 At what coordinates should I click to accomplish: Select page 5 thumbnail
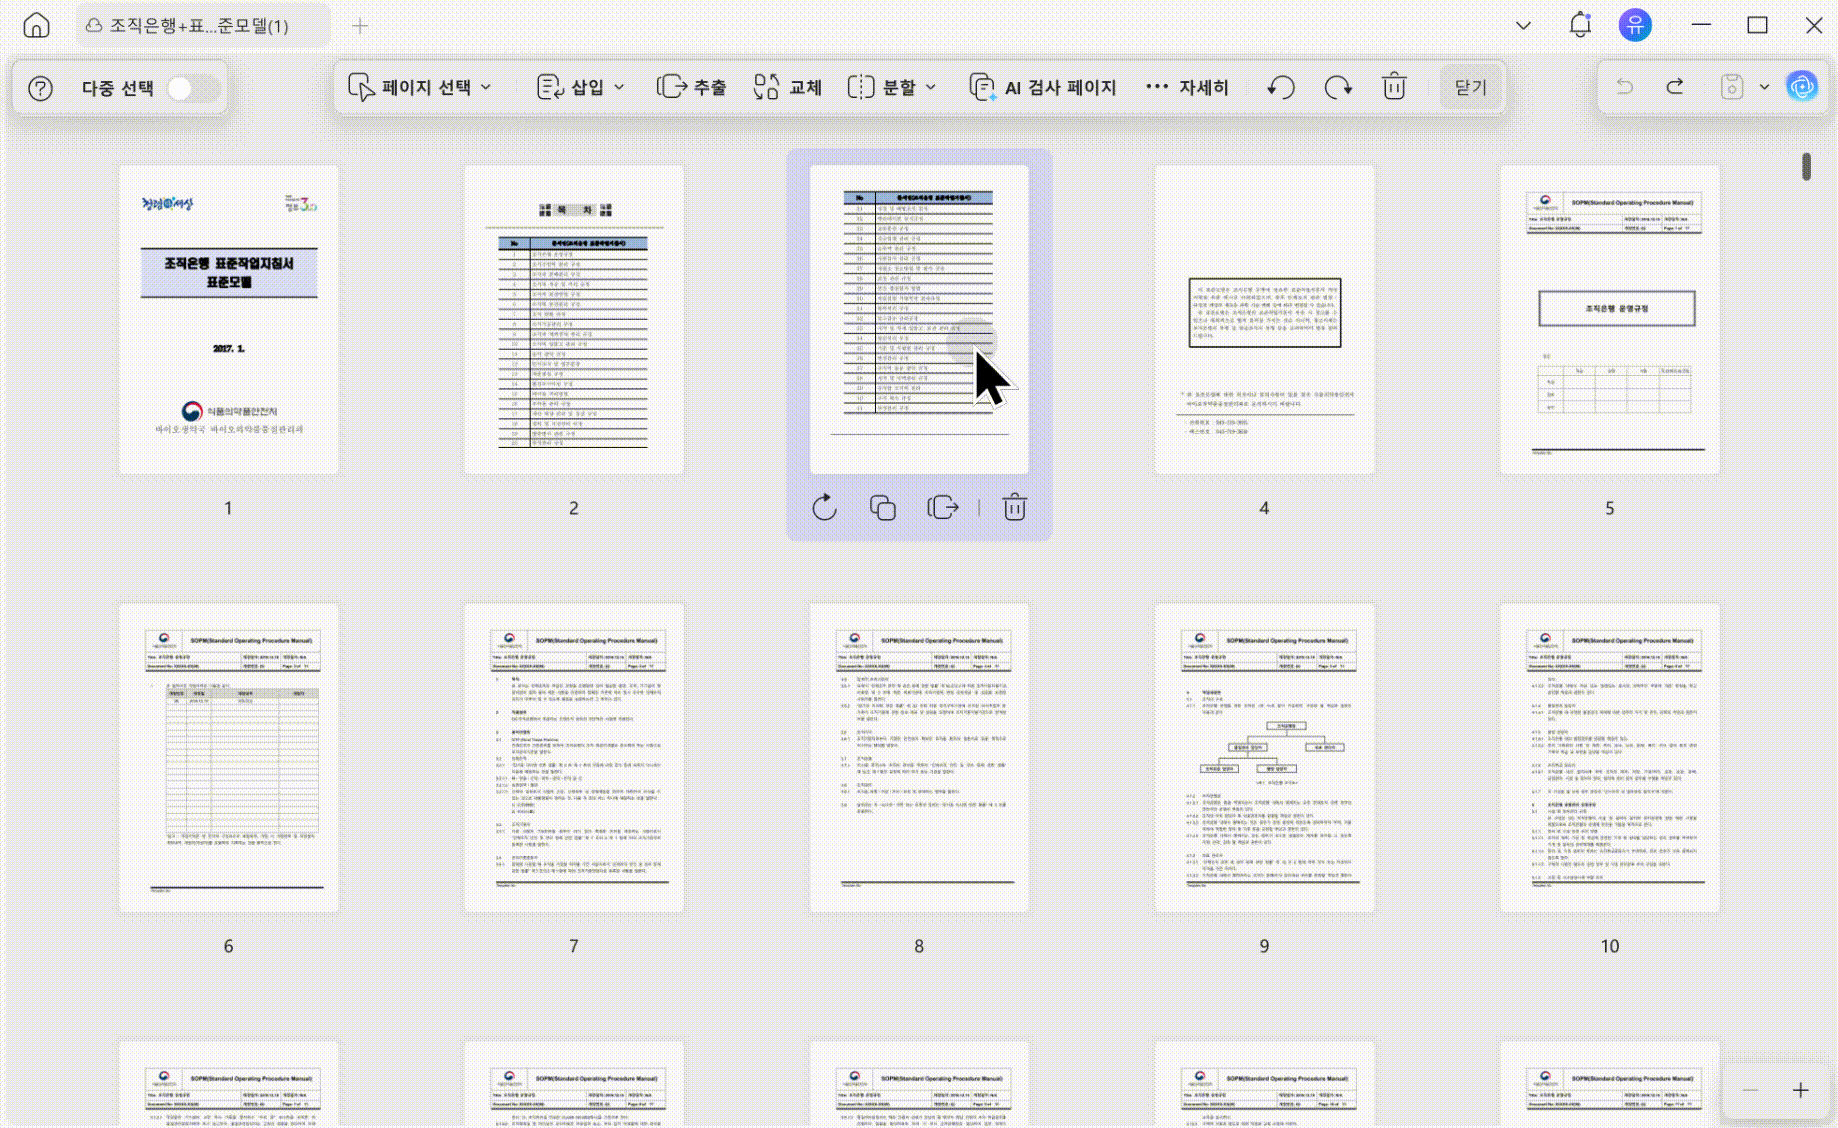pos(1610,320)
